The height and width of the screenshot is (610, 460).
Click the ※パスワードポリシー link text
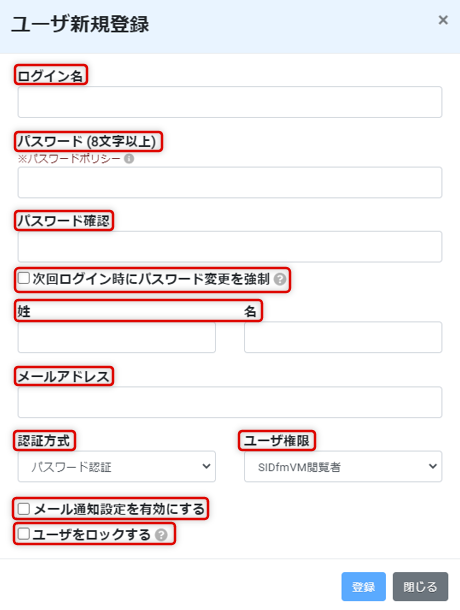coord(69,159)
